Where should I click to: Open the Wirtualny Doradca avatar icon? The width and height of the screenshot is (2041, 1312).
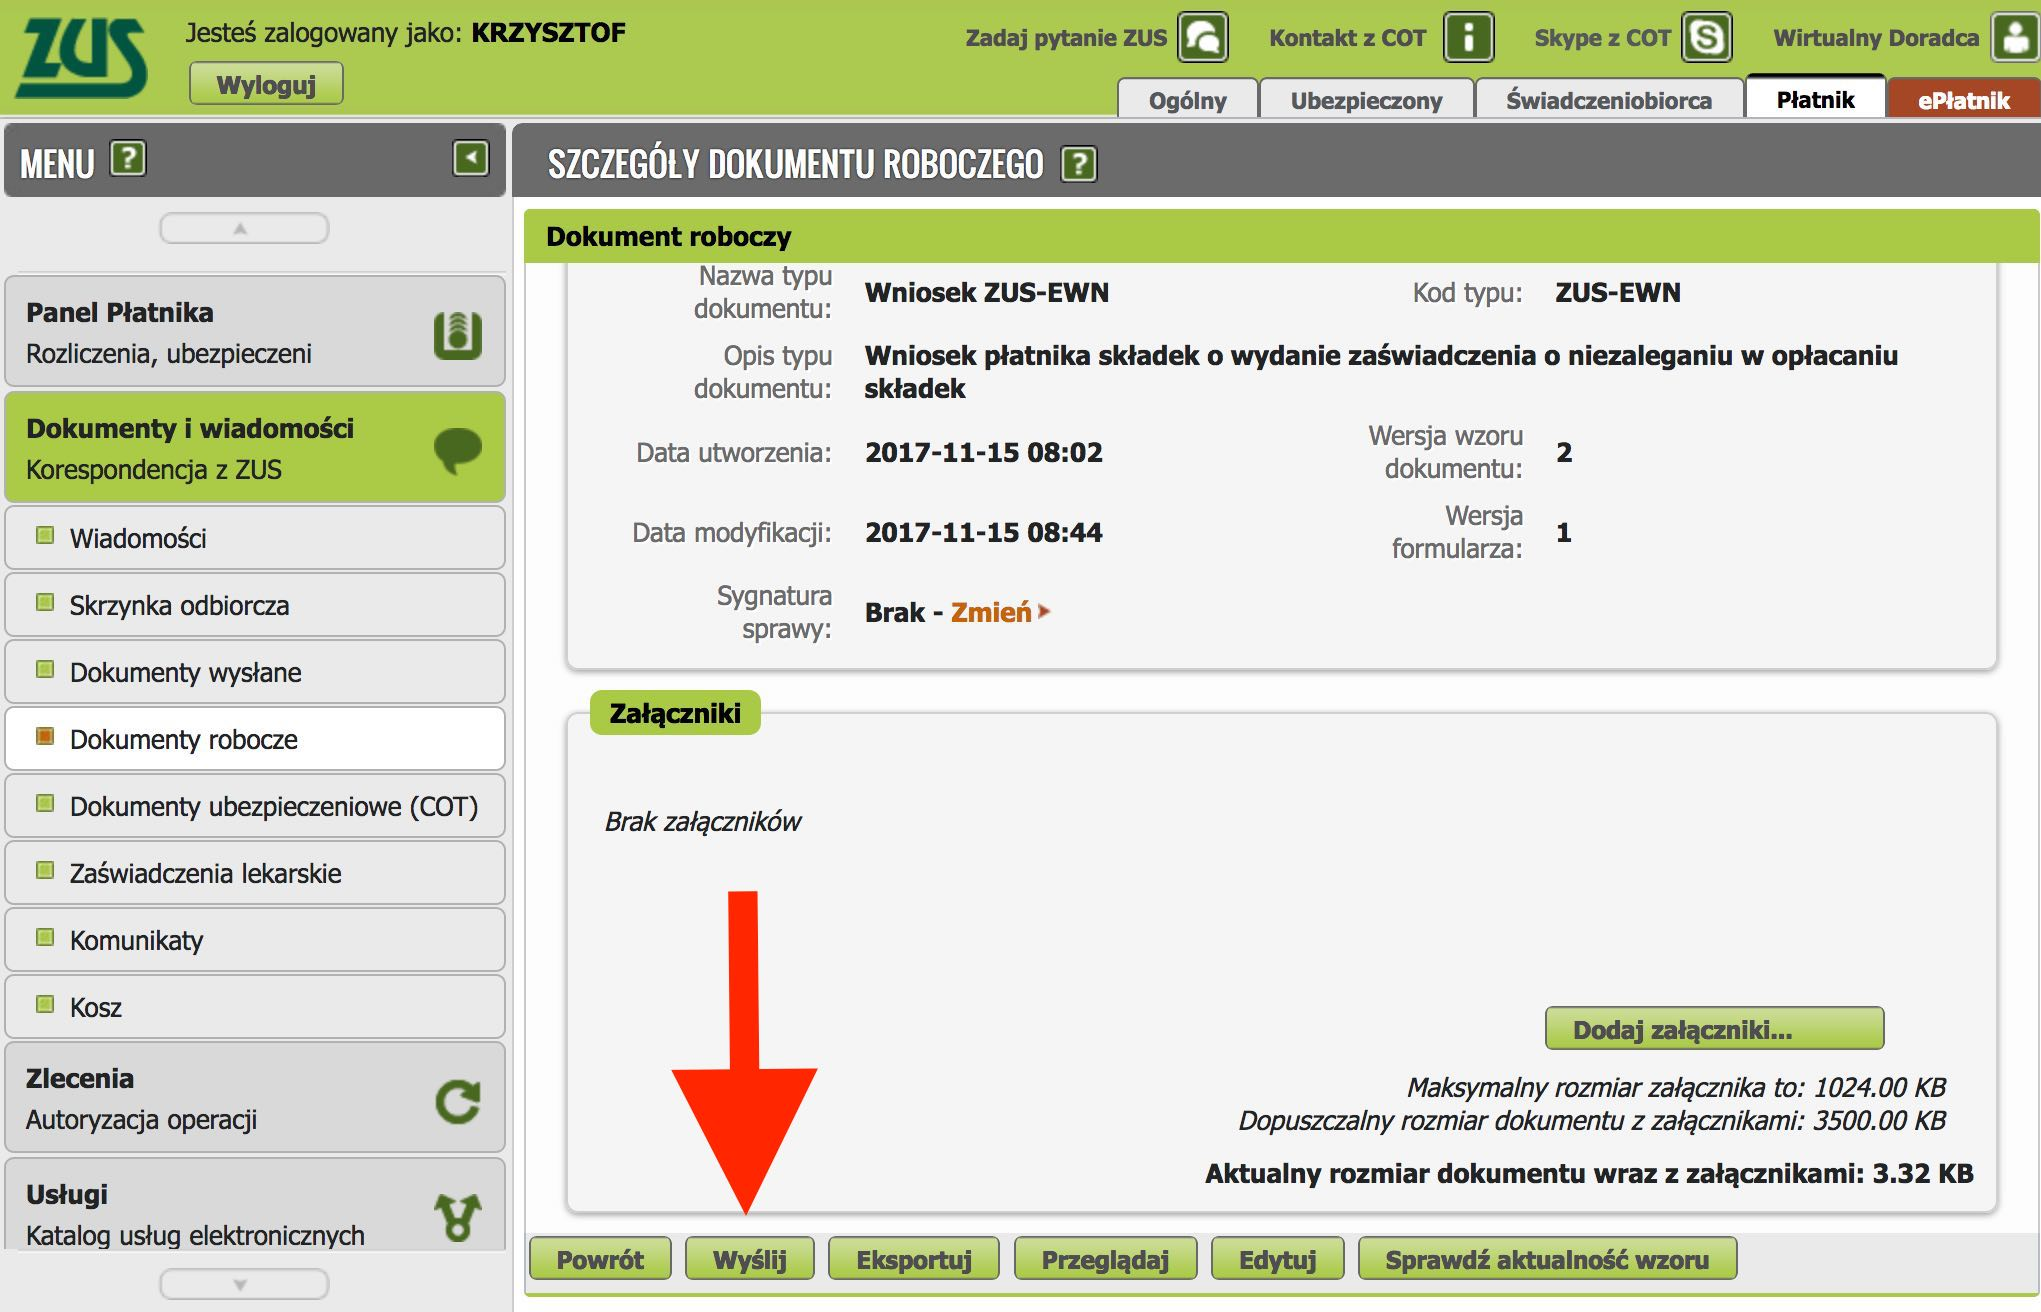tap(2013, 38)
